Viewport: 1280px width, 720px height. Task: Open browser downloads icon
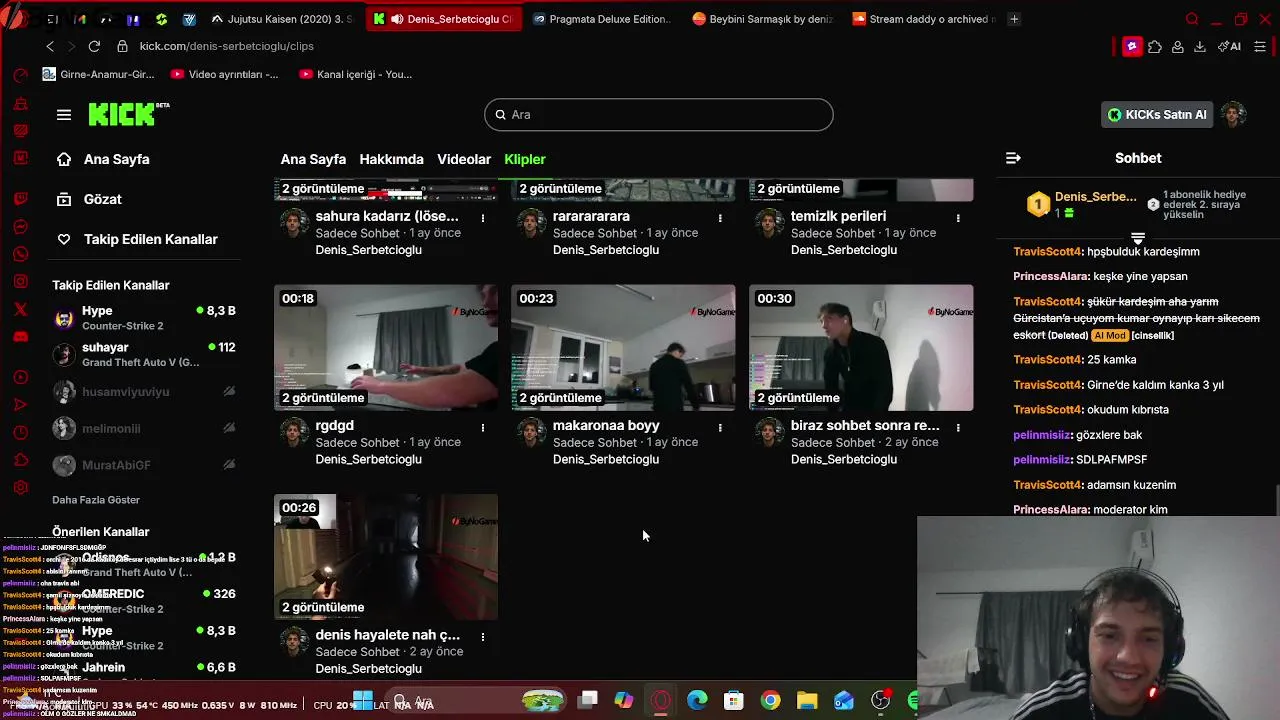click(x=1199, y=46)
